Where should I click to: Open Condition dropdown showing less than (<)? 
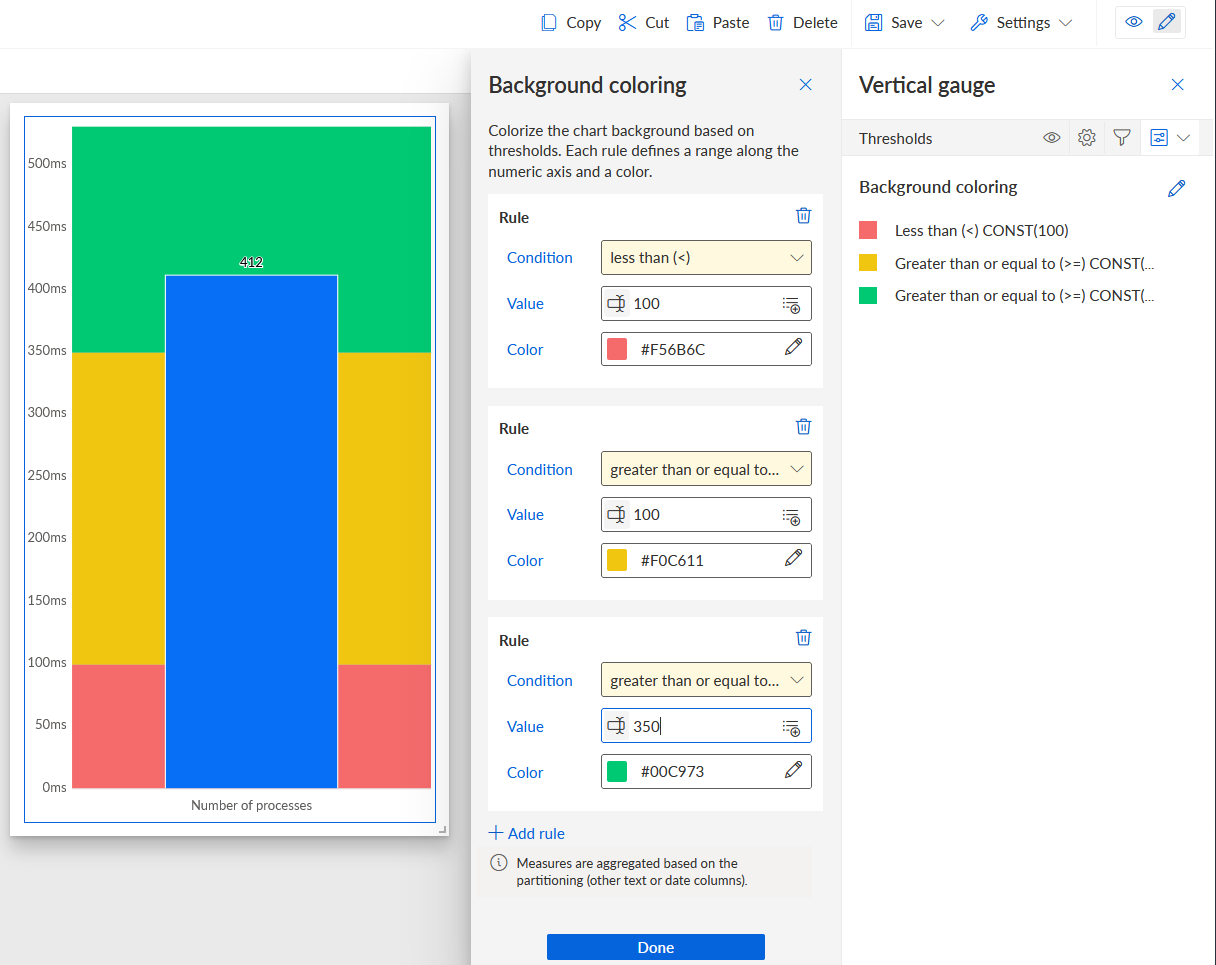coord(706,257)
